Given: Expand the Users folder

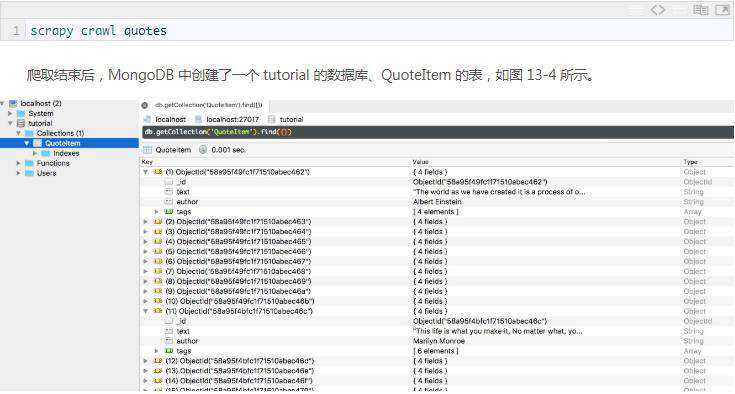Looking at the screenshot, I should click(x=18, y=173).
